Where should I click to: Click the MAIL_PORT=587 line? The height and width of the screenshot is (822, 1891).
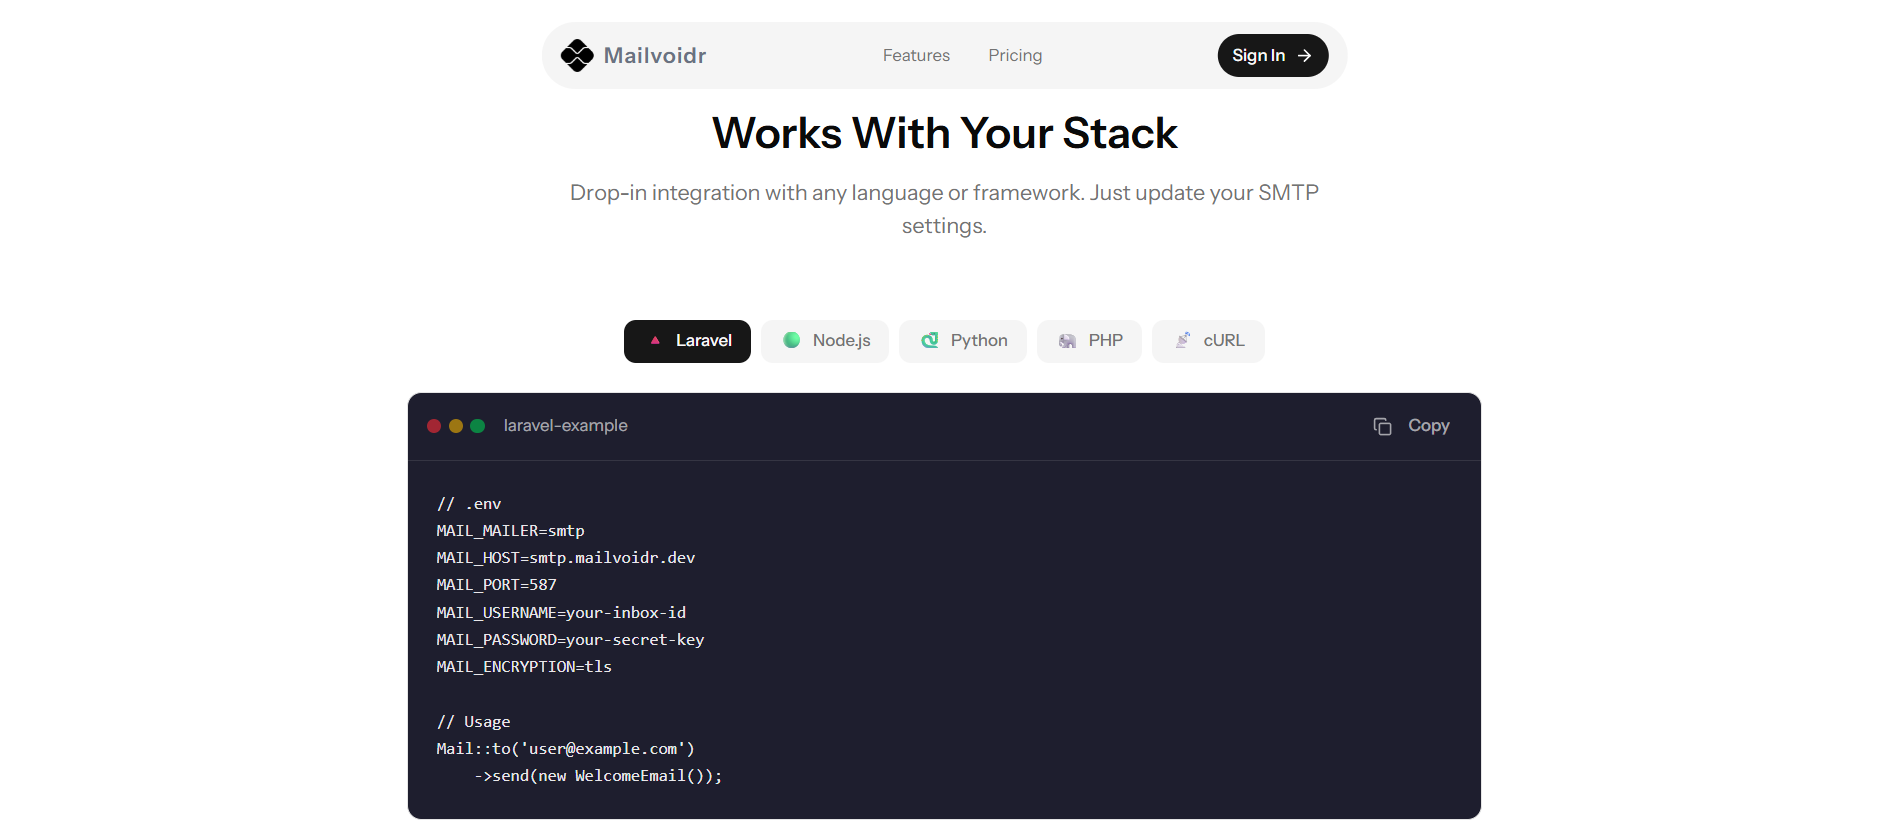(496, 585)
